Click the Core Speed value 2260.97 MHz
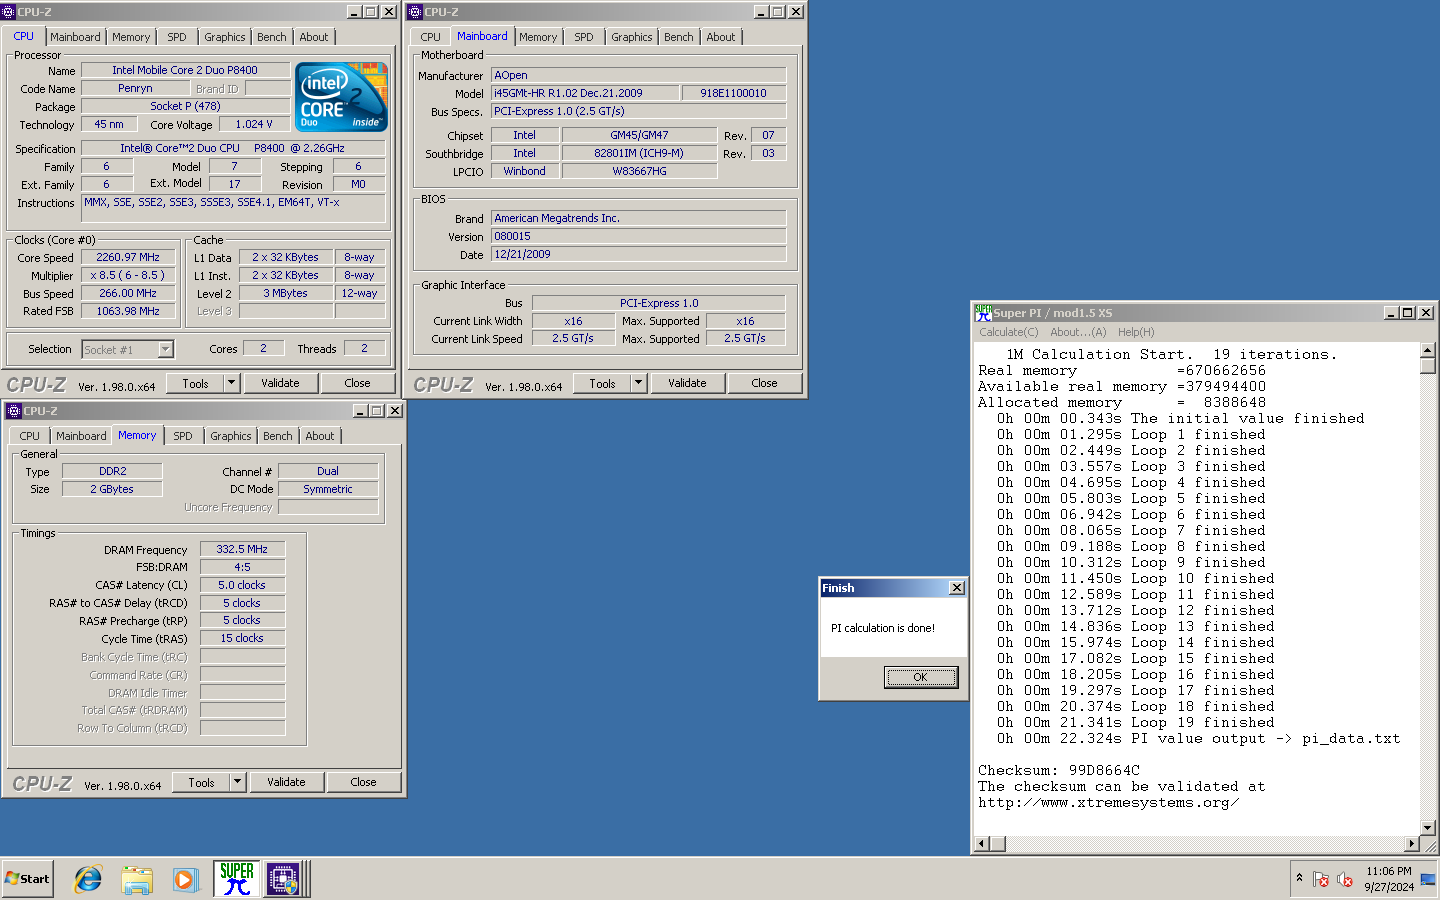Image resolution: width=1440 pixels, height=900 pixels. pyautogui.click(x=128, y=257)
